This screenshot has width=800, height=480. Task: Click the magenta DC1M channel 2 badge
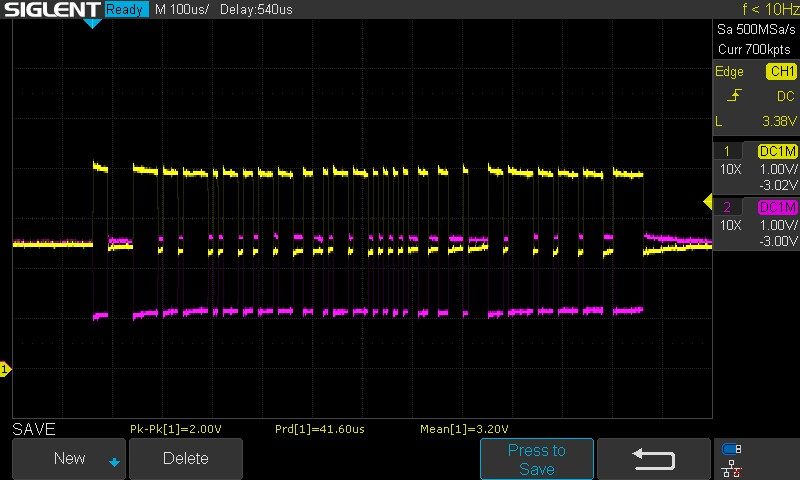pyautogui.click(x=778, y=207)
